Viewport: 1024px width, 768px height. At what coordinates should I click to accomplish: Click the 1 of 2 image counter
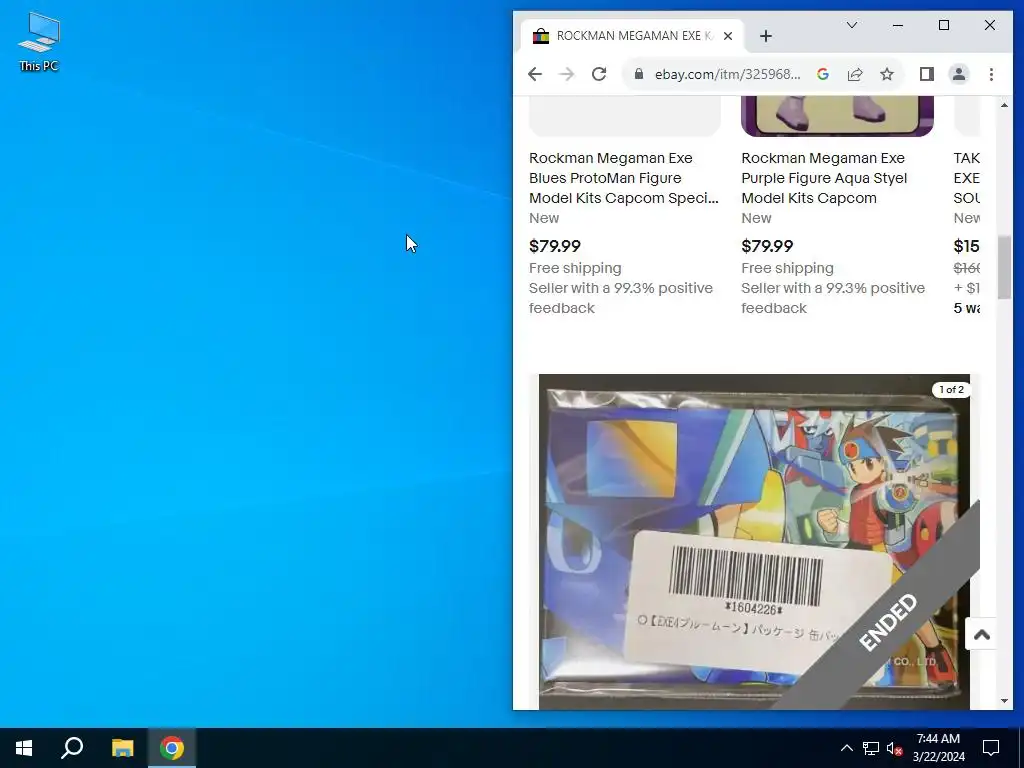point(952,389)
